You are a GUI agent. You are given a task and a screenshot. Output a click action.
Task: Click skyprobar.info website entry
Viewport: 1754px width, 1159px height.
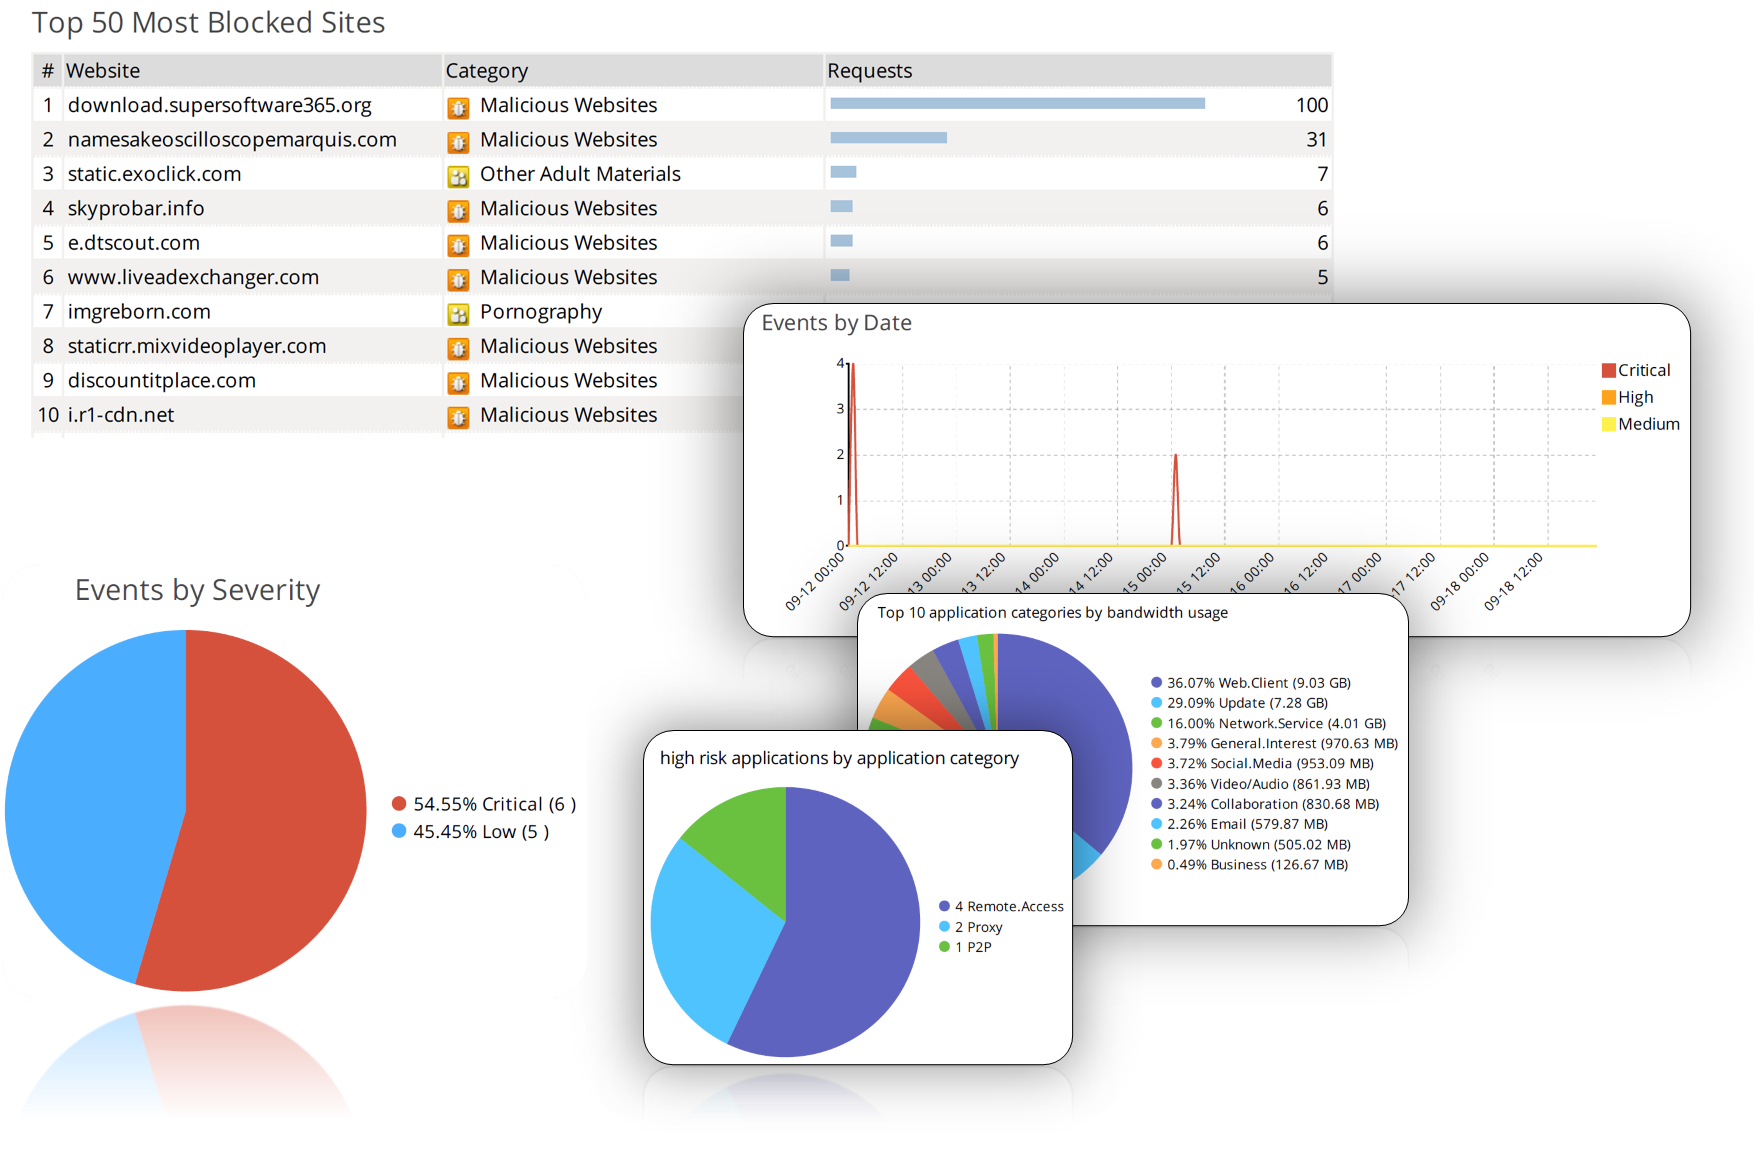coord(136,208)
